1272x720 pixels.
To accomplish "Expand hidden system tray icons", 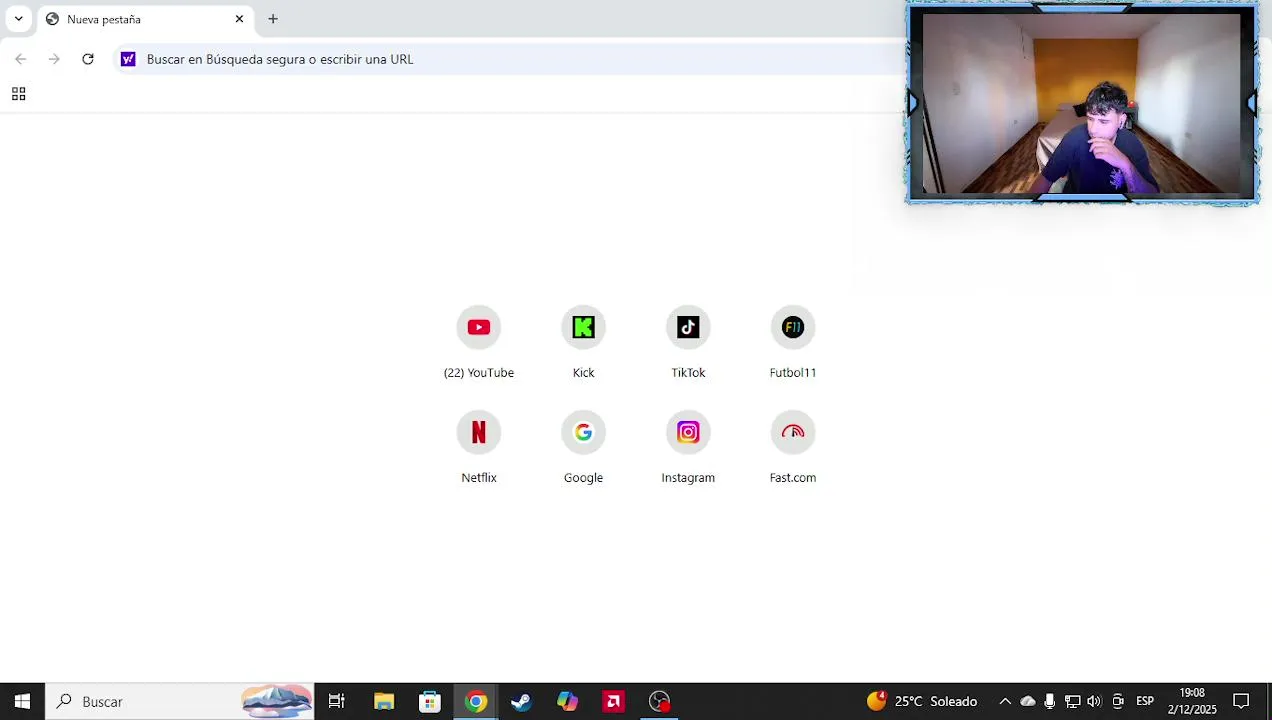I will click(x=1005, y=701).
